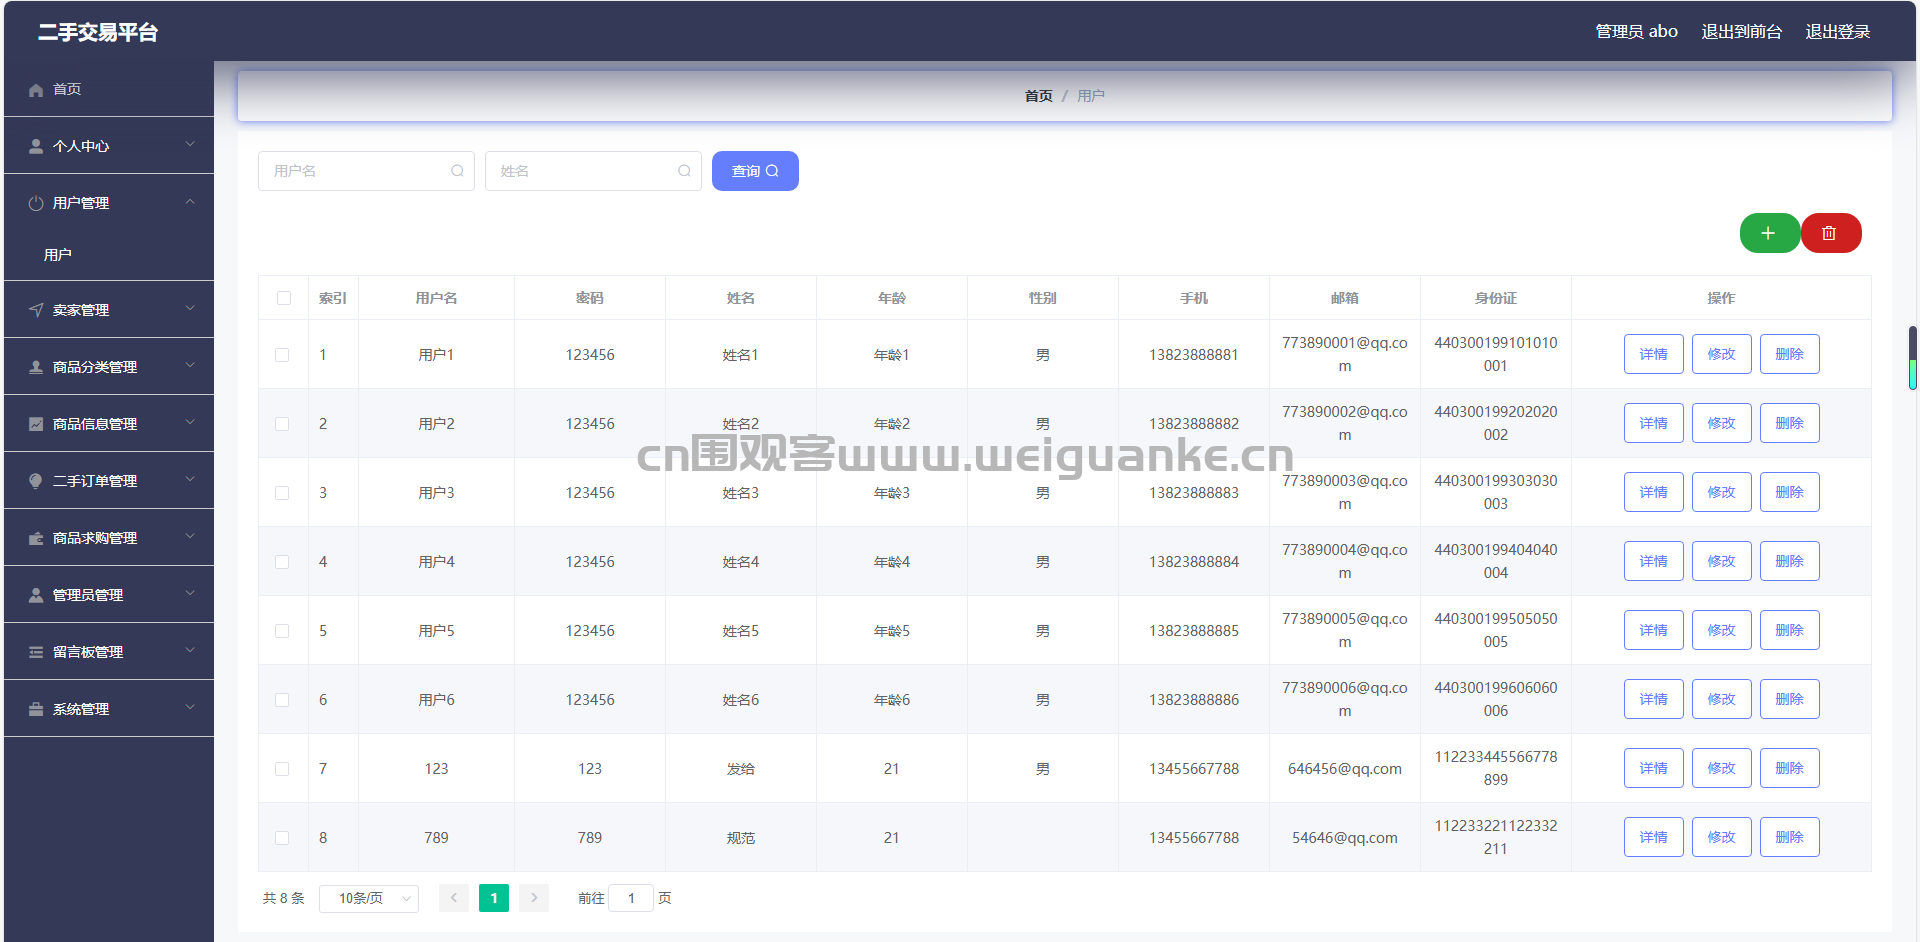The height and width of the screenshot is (942, 1920).
Task: Click the briefcase icon beside 系统管理
Action: pos(36,710)
